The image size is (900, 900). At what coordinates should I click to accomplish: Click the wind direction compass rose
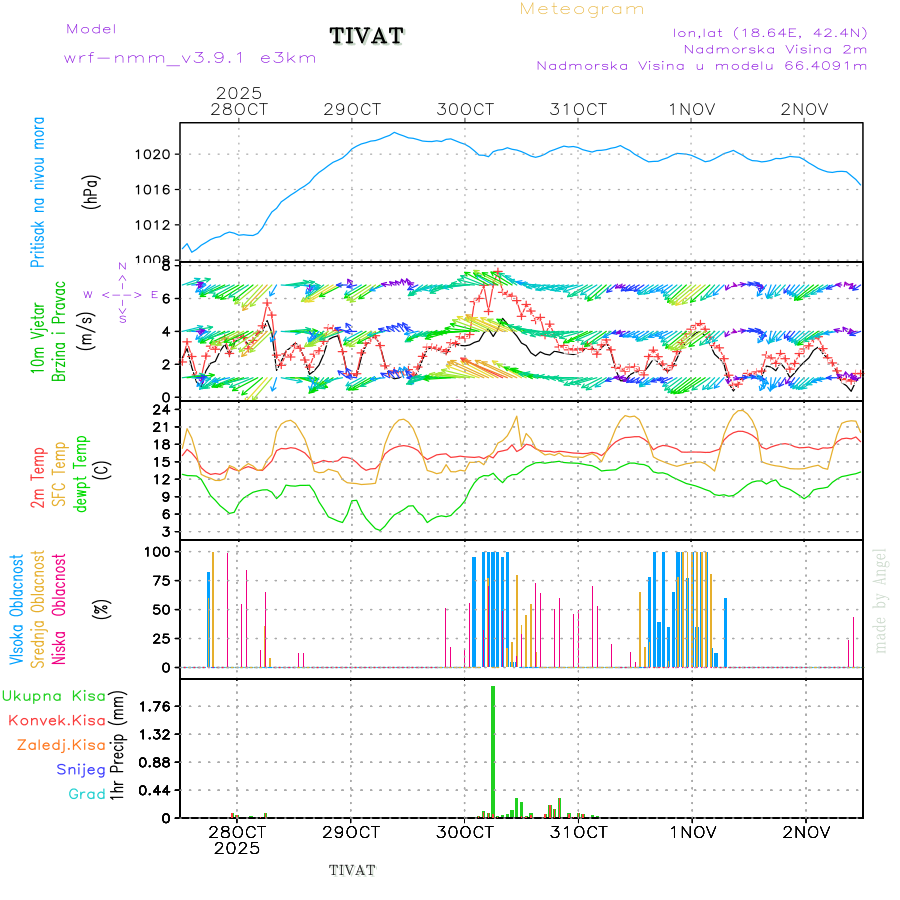point(122,294)
